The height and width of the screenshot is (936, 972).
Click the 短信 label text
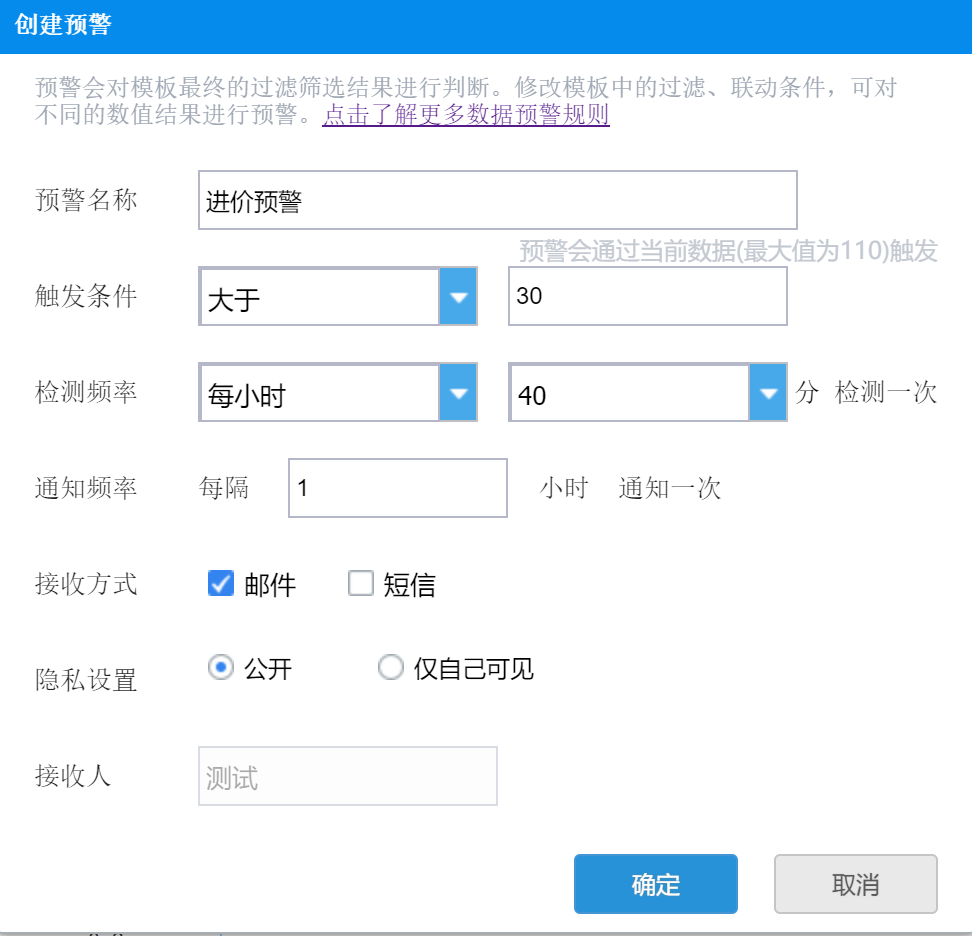410,585
